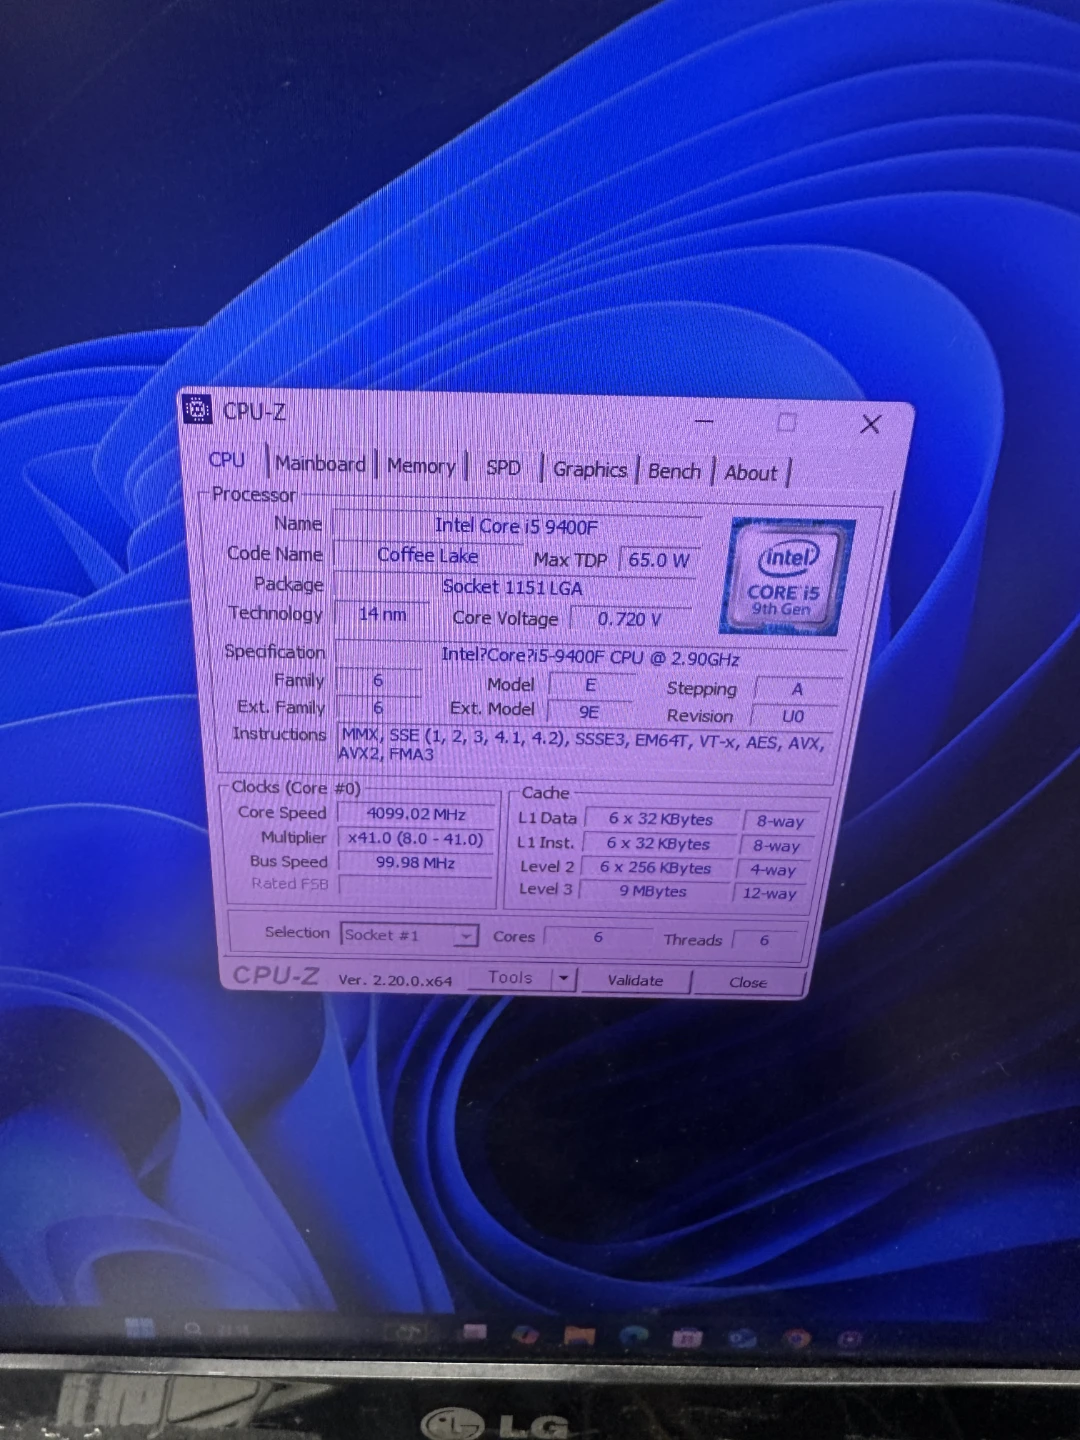The height and width of the screenshot is (1440, 1080).
Task: Click the Stepping value A
Action: point(797,689)
